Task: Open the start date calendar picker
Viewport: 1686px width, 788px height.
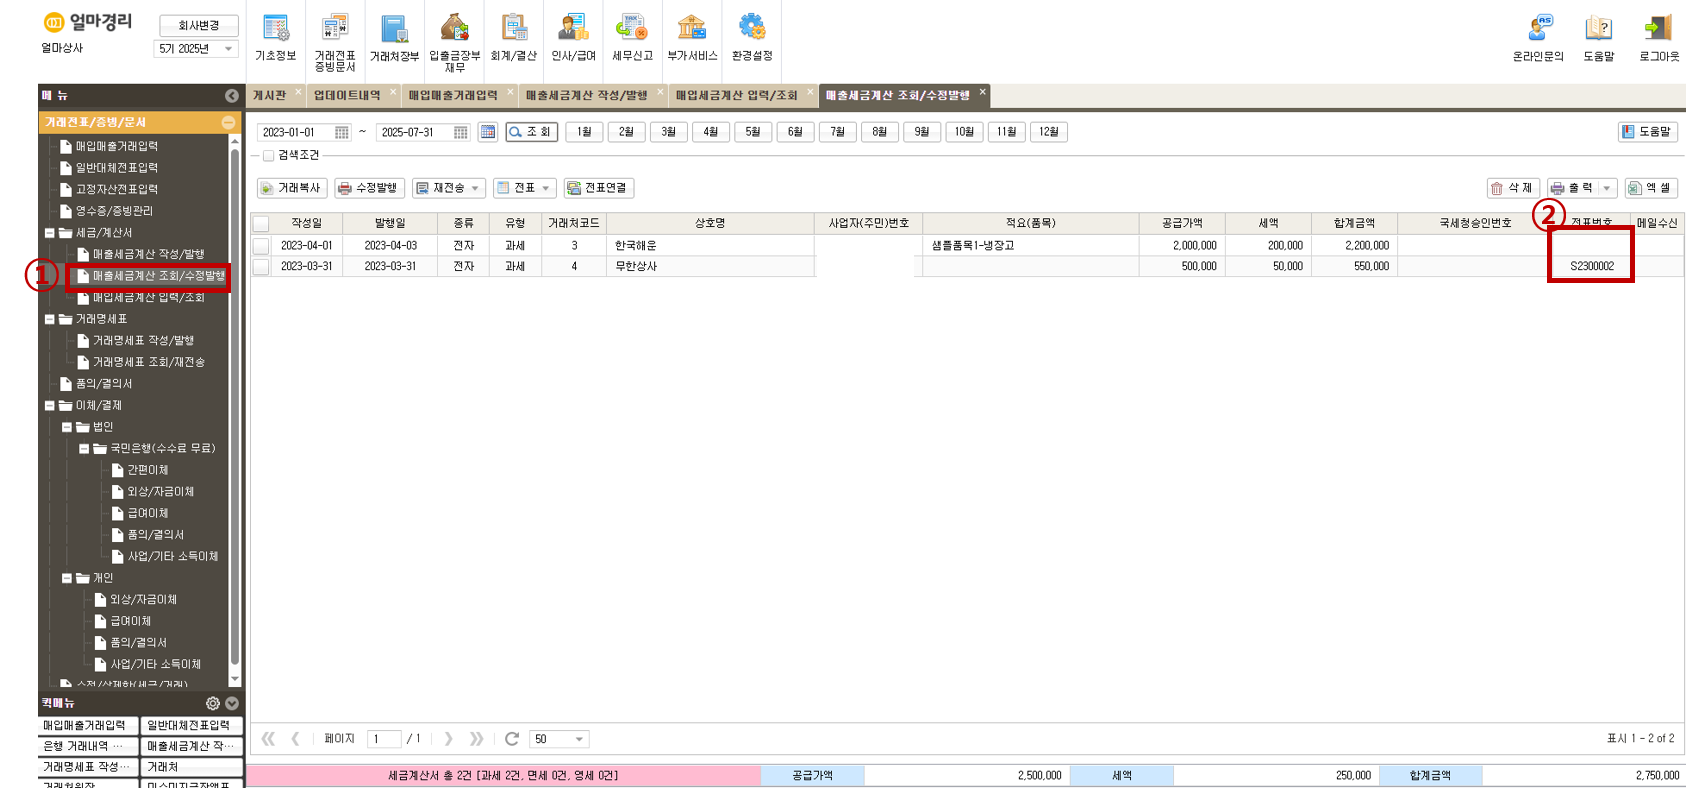Action: coord(342,132)
